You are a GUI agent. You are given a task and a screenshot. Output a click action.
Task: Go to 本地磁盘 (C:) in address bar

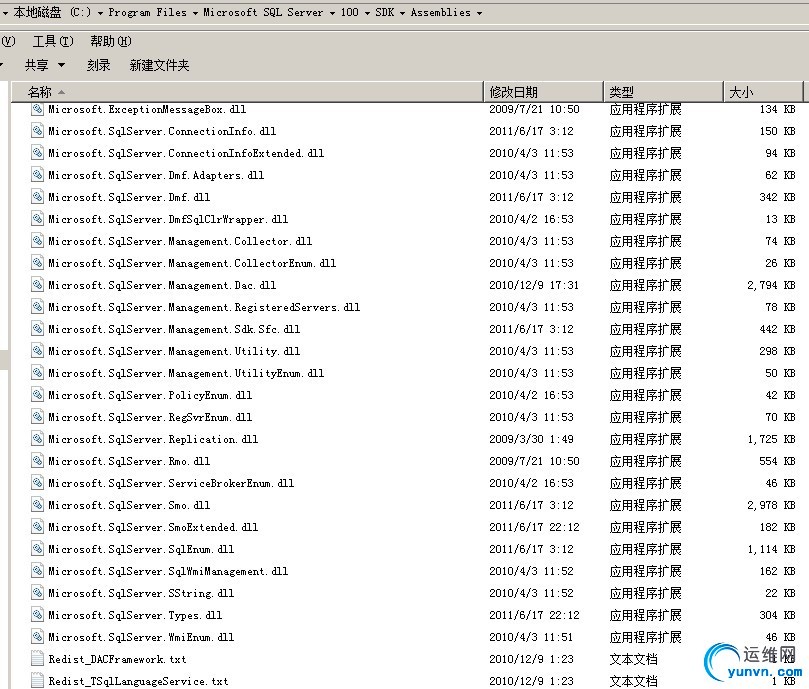(52, 12)
